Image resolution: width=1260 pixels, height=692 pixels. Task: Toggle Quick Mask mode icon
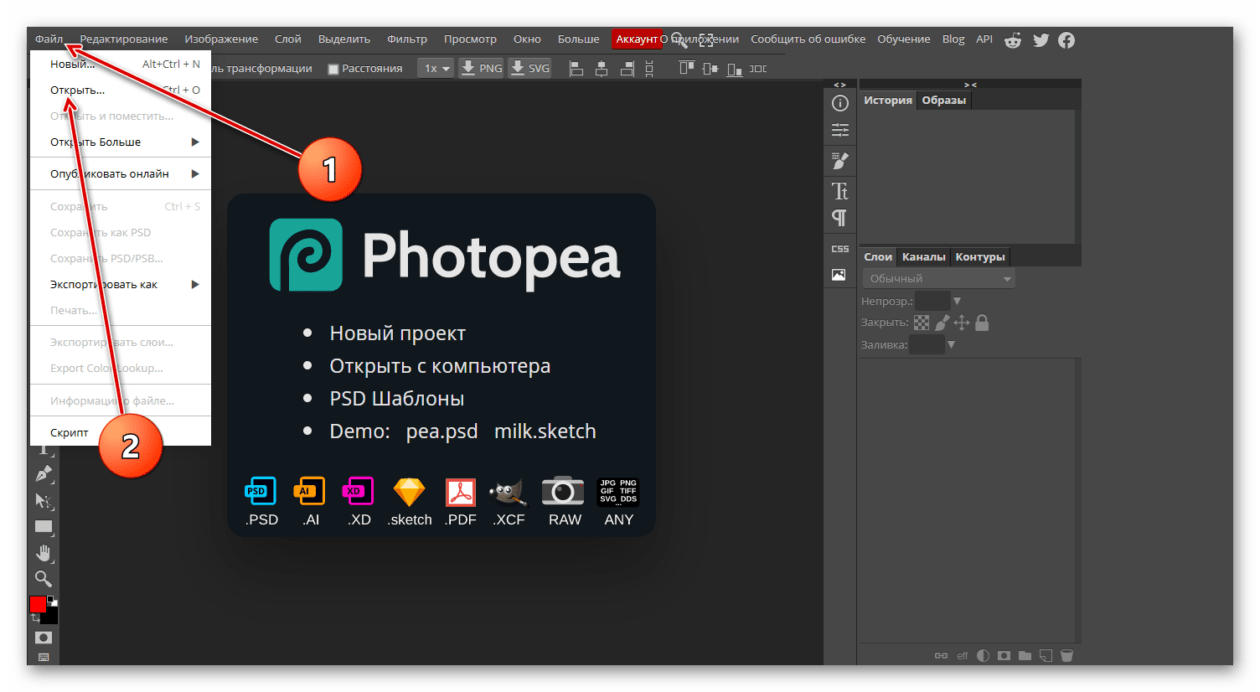point(43,637)
